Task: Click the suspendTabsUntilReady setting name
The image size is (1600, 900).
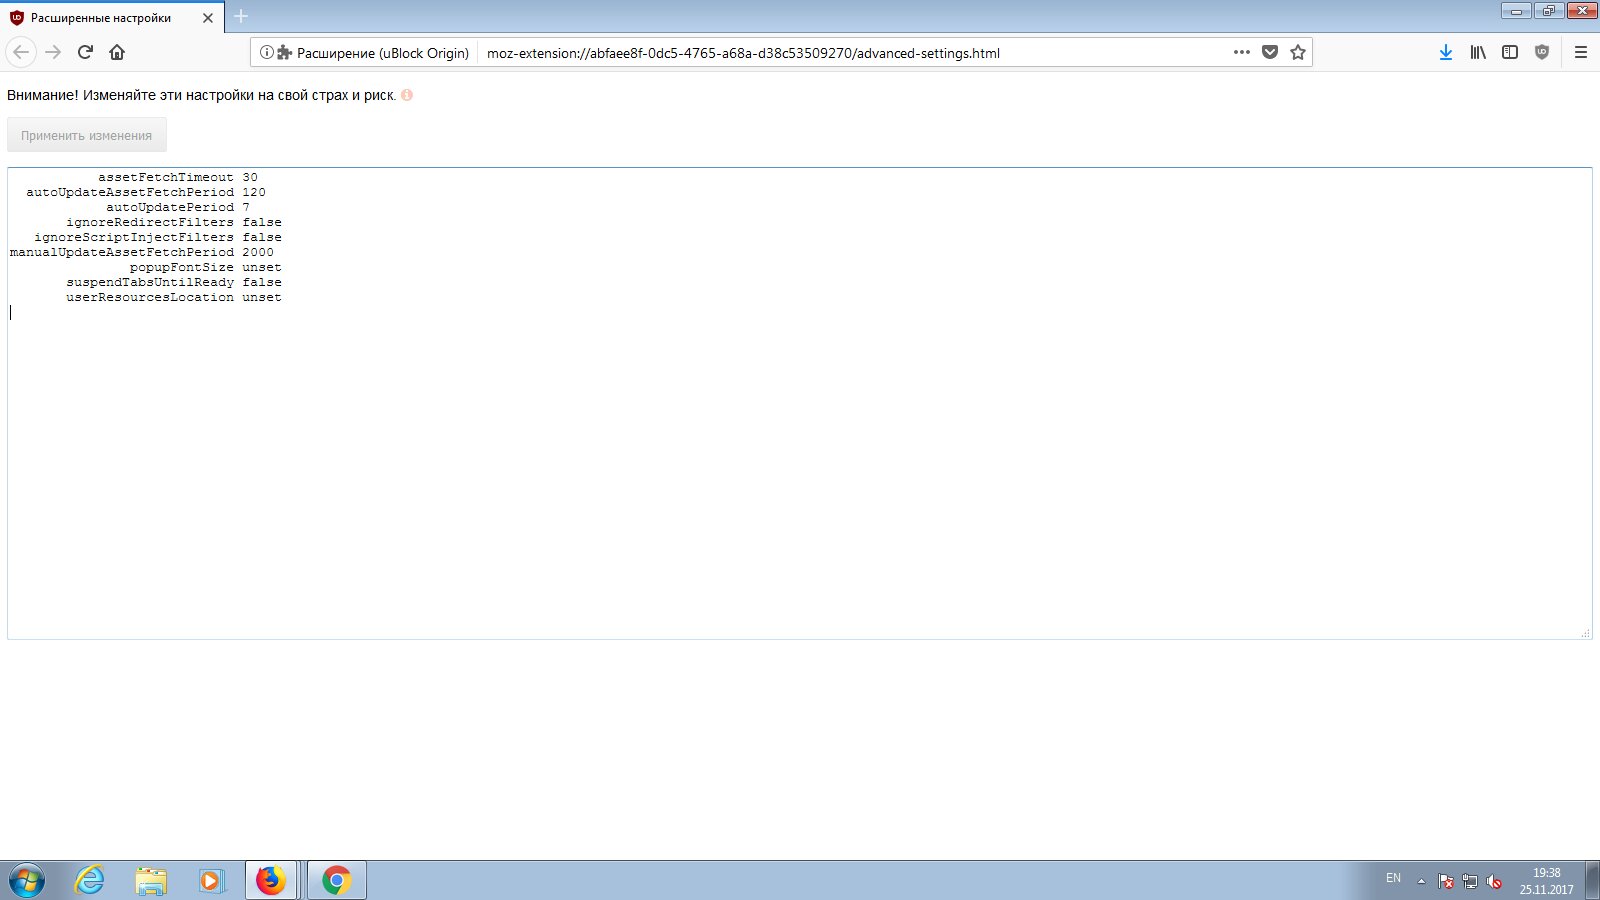Action: point(150,282)
